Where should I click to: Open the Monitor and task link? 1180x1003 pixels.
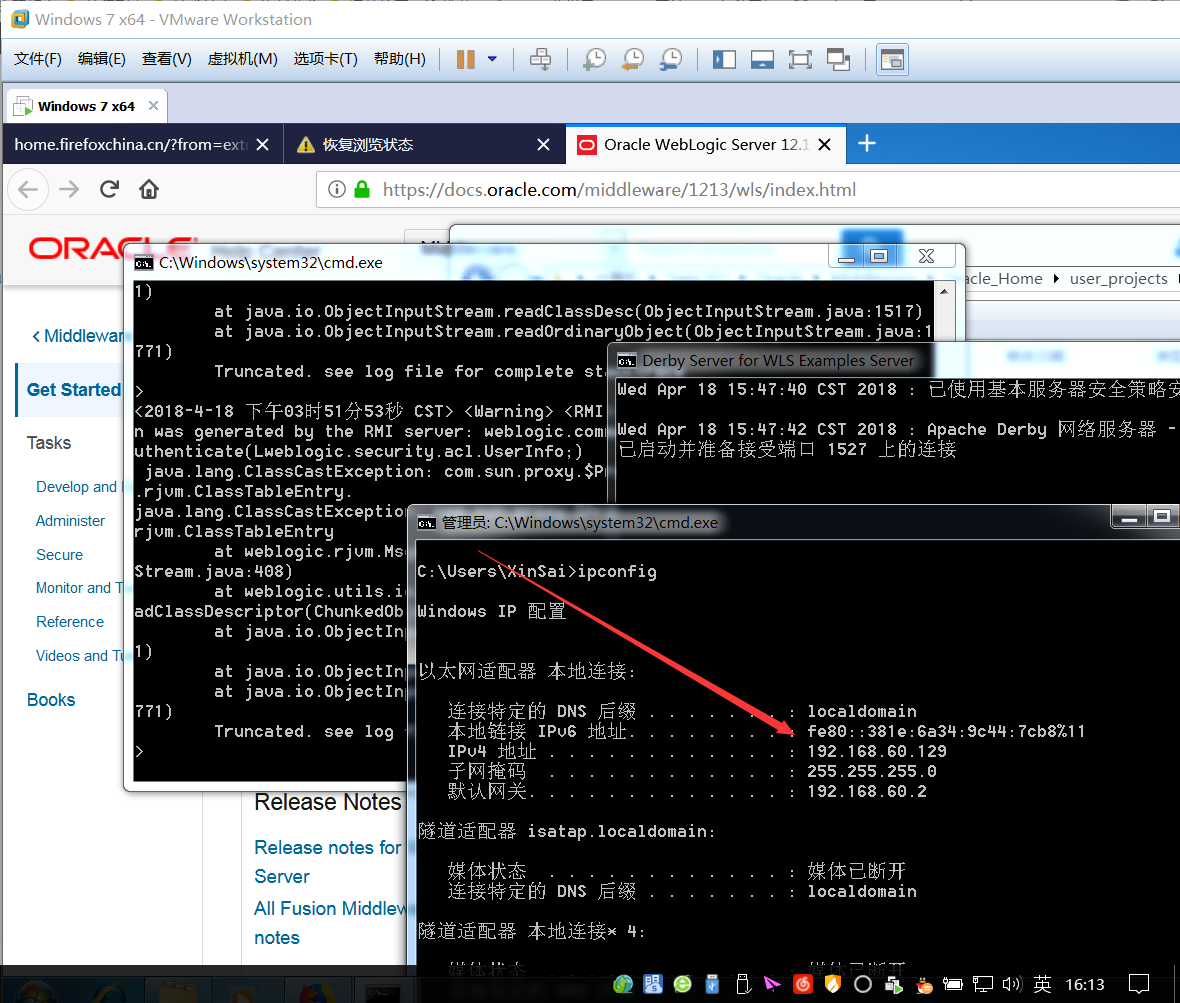[x=79, y=588]
